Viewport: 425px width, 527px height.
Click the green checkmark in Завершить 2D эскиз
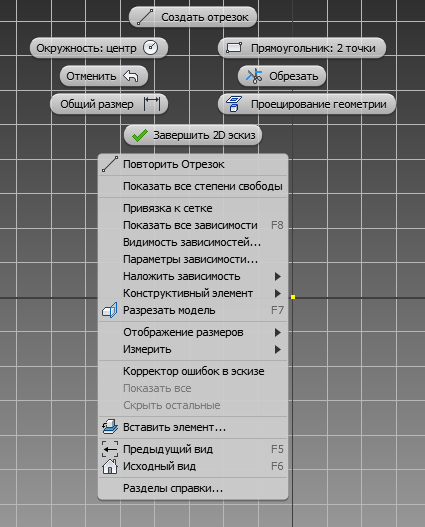pos(140,135)
